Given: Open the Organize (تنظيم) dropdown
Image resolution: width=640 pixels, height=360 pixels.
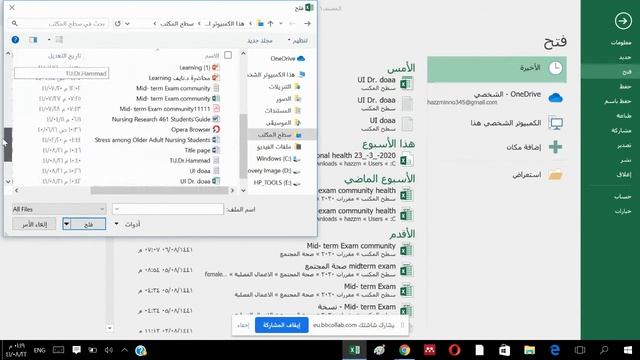Looking at the screenshot, I should (298, 40).
